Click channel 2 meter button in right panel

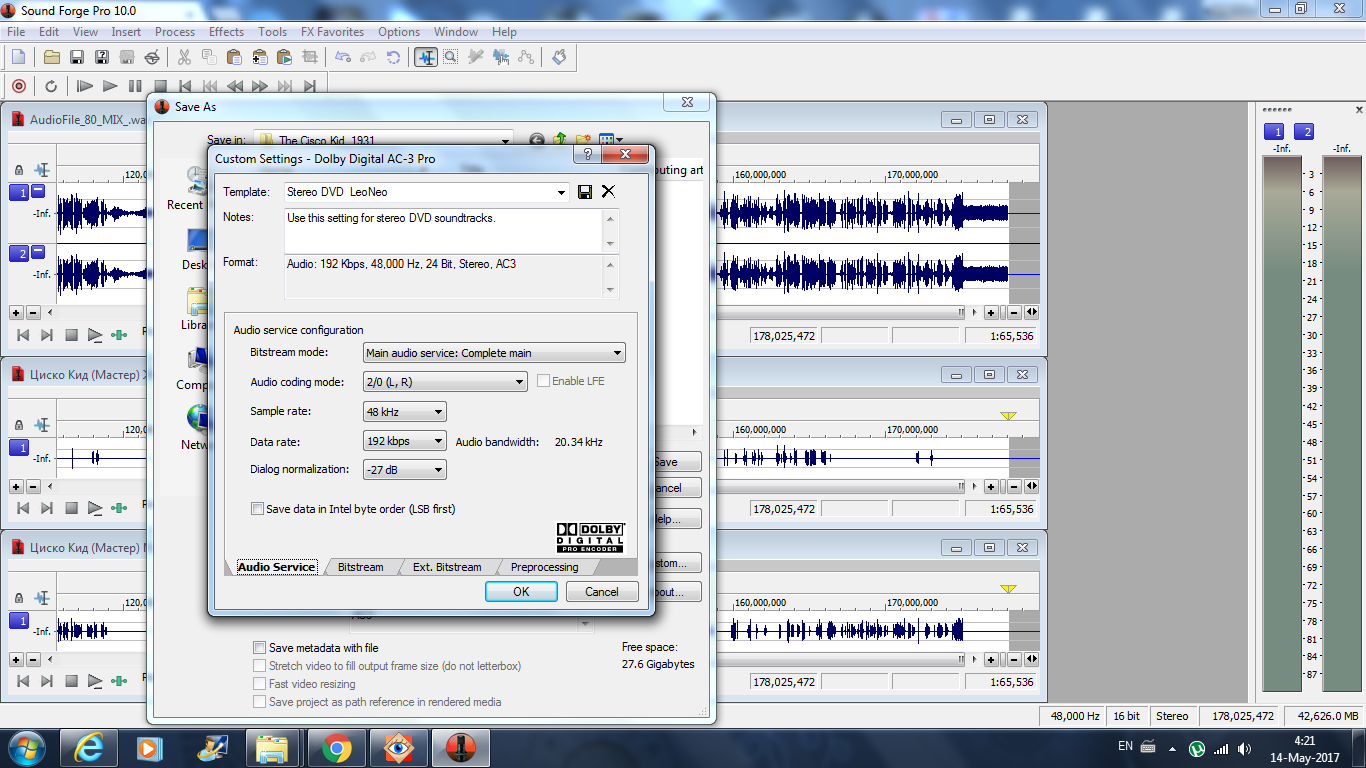1304,132
